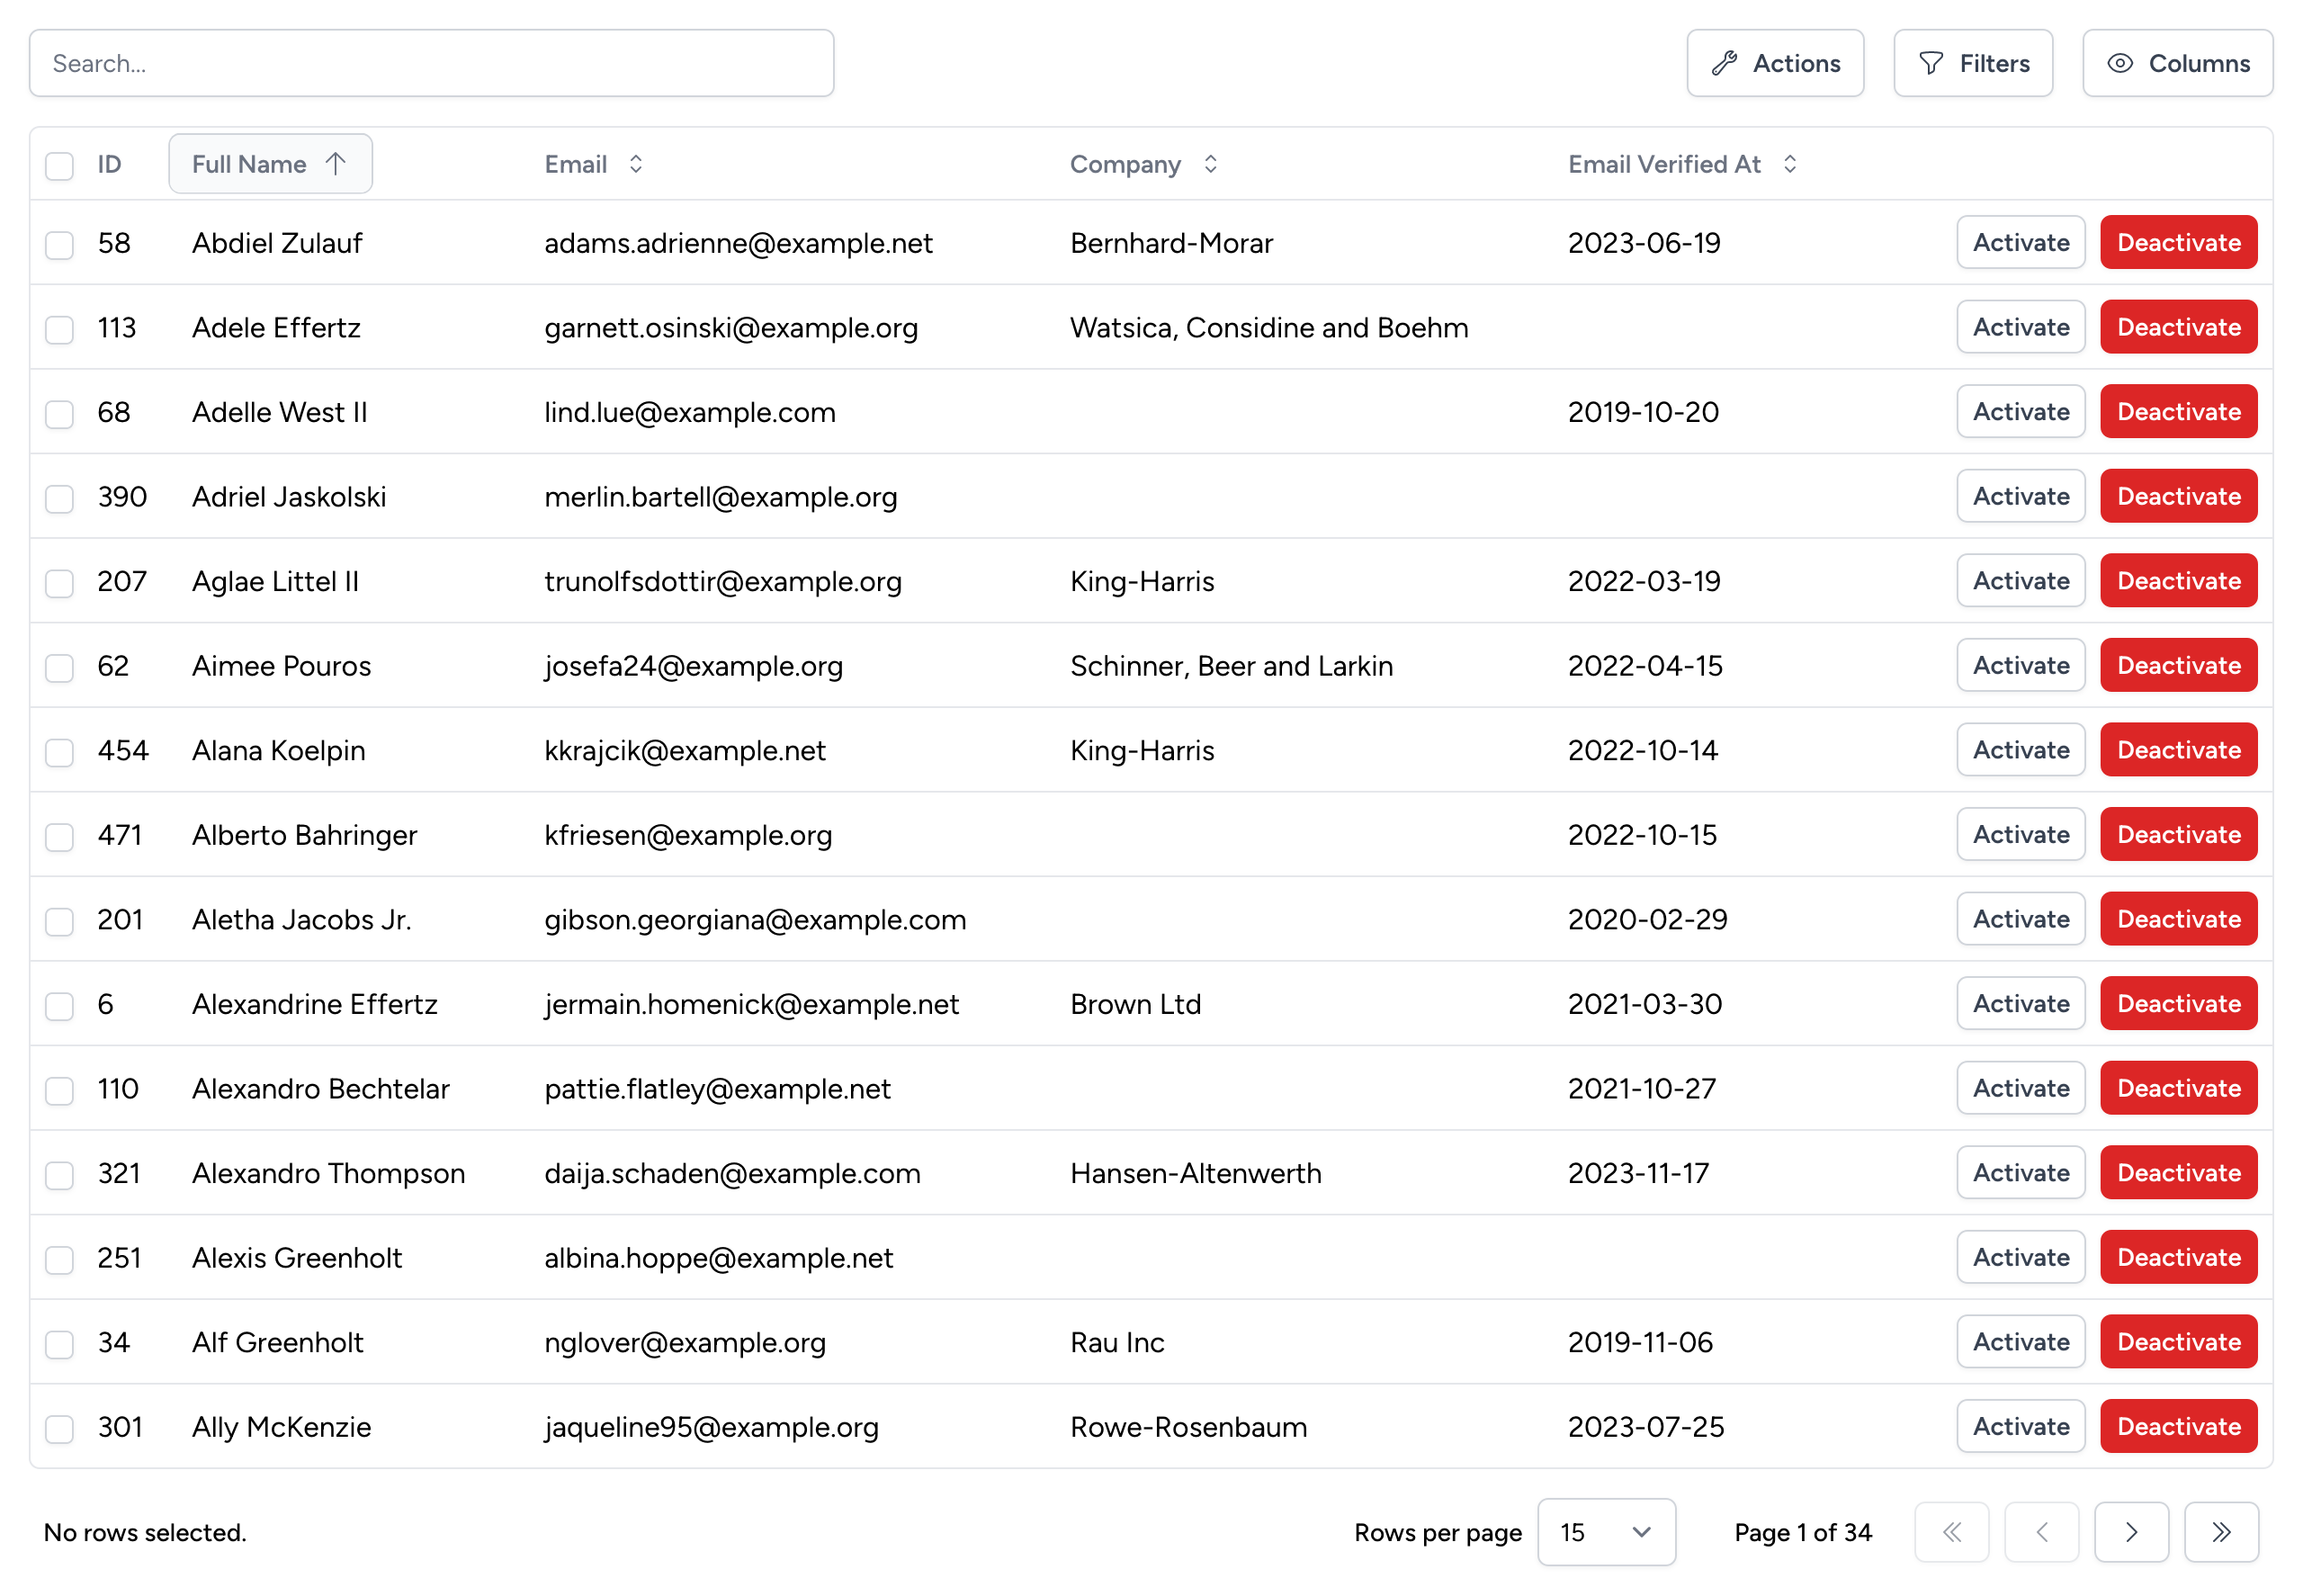Viewport: 2303px width, 1596px height.
Task: Activate user Alf Greenholt
Action: 2020,1341
